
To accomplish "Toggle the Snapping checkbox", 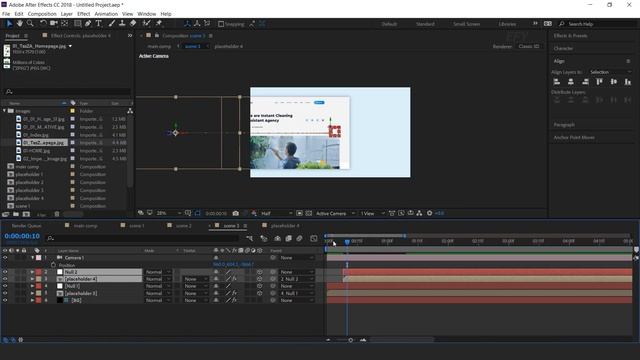I will [221, 24].
